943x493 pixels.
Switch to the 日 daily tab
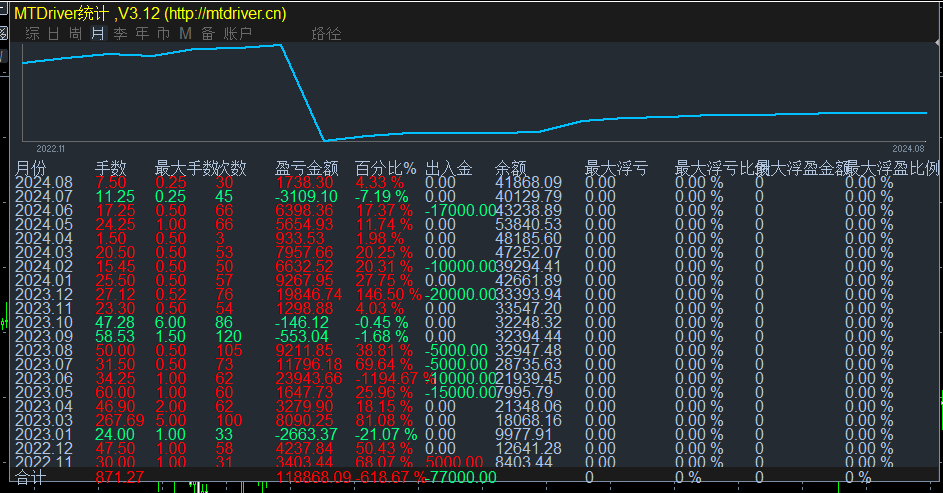click(x=54, y=34)
